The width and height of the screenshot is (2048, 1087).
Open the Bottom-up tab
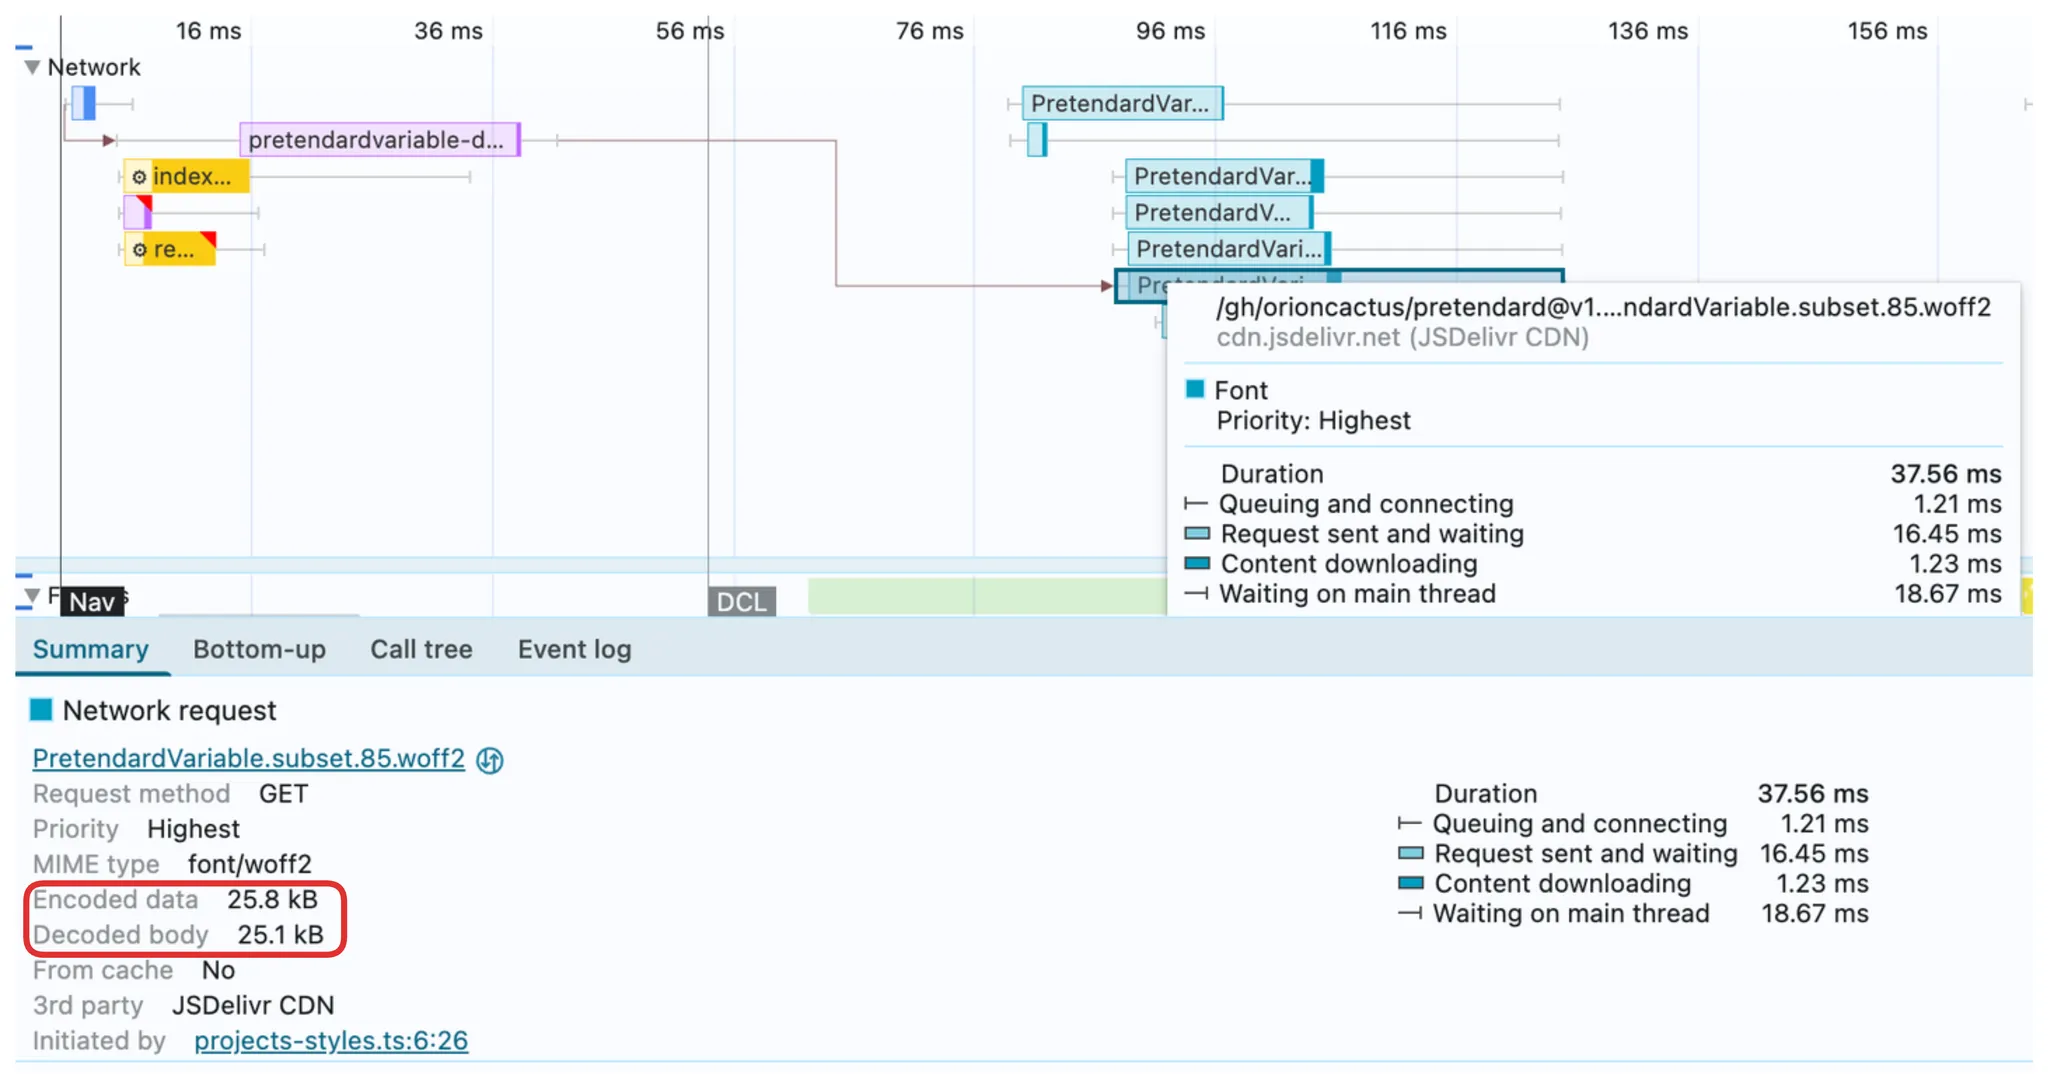[x=259, y=649]
